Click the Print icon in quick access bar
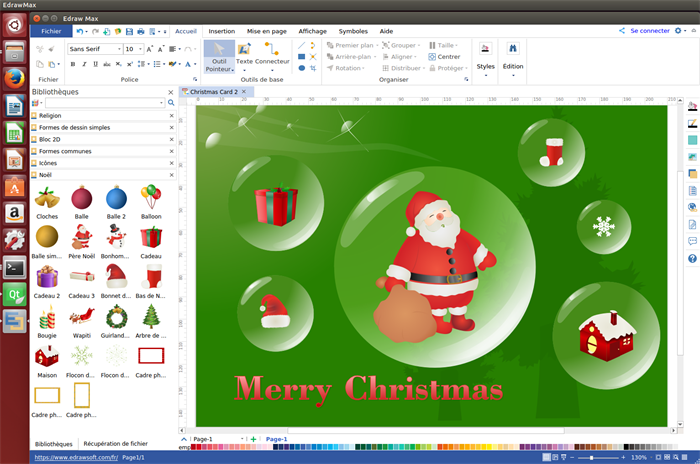 point(141,31)
